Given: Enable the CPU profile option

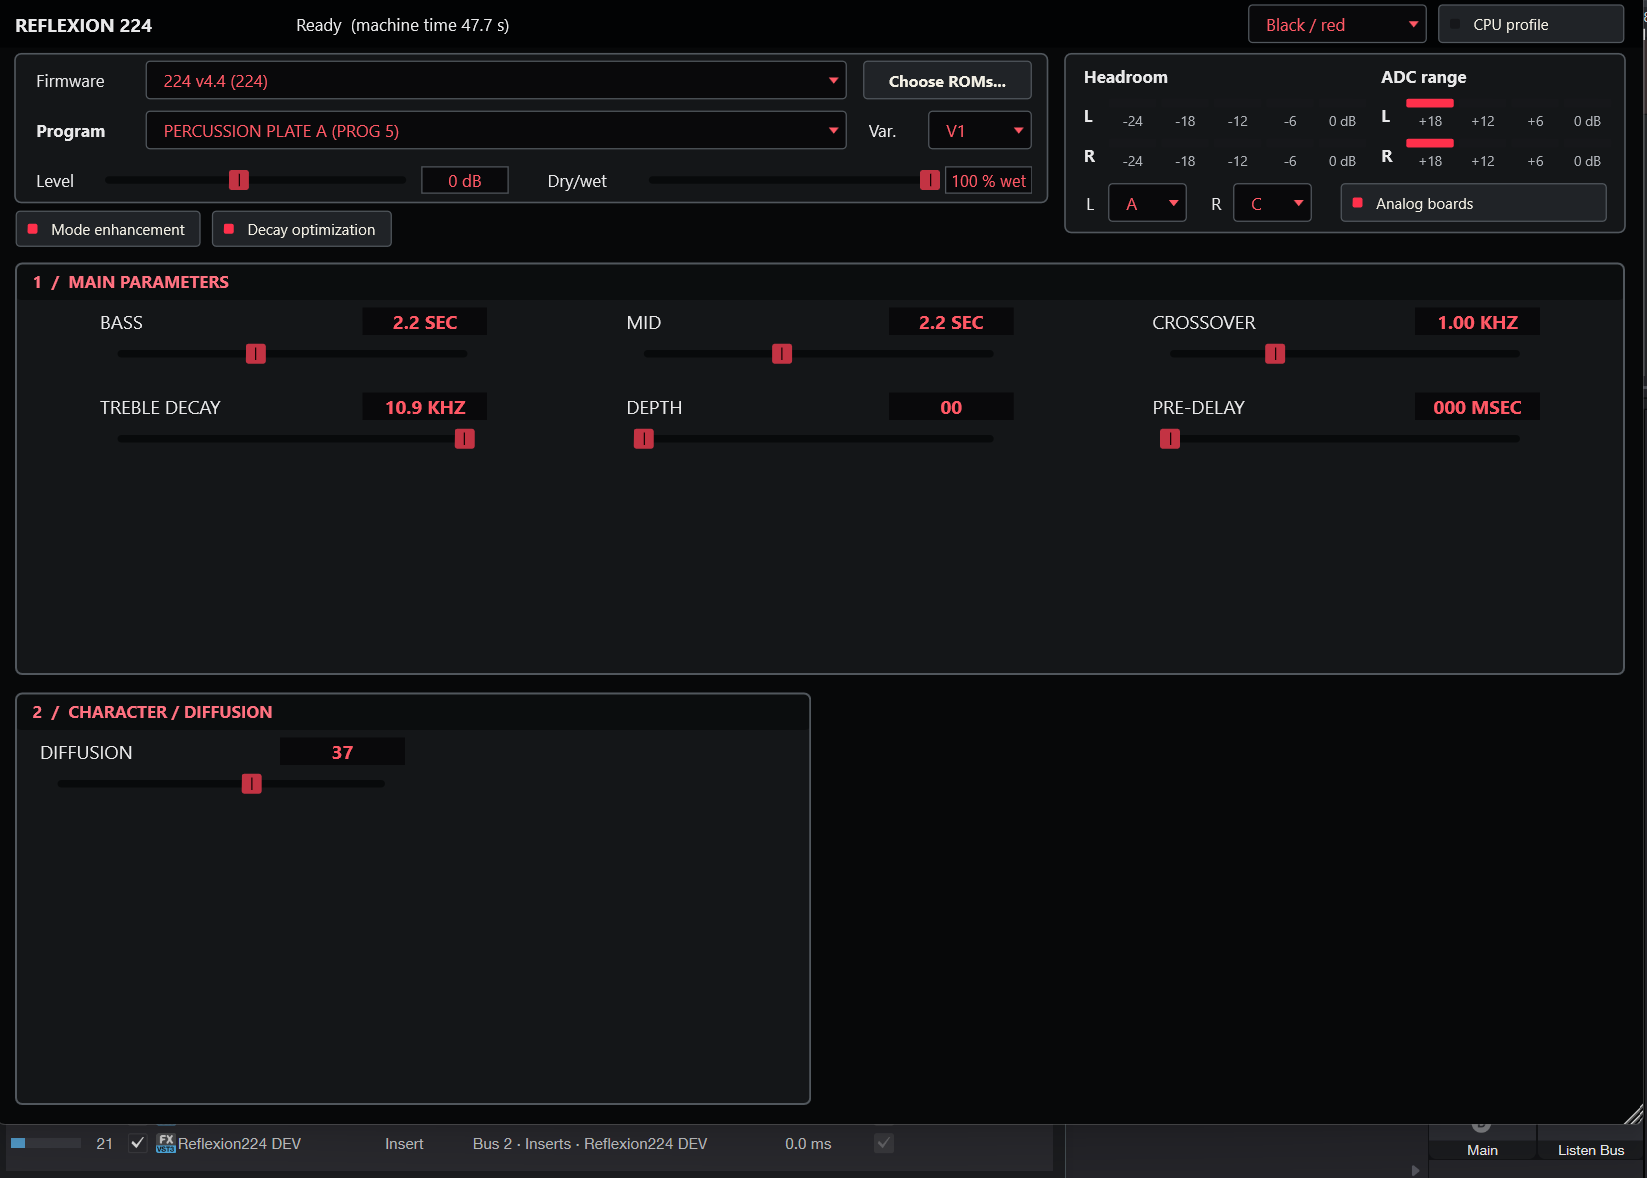Looking at the screenshot, I should tap(1530, 24).
